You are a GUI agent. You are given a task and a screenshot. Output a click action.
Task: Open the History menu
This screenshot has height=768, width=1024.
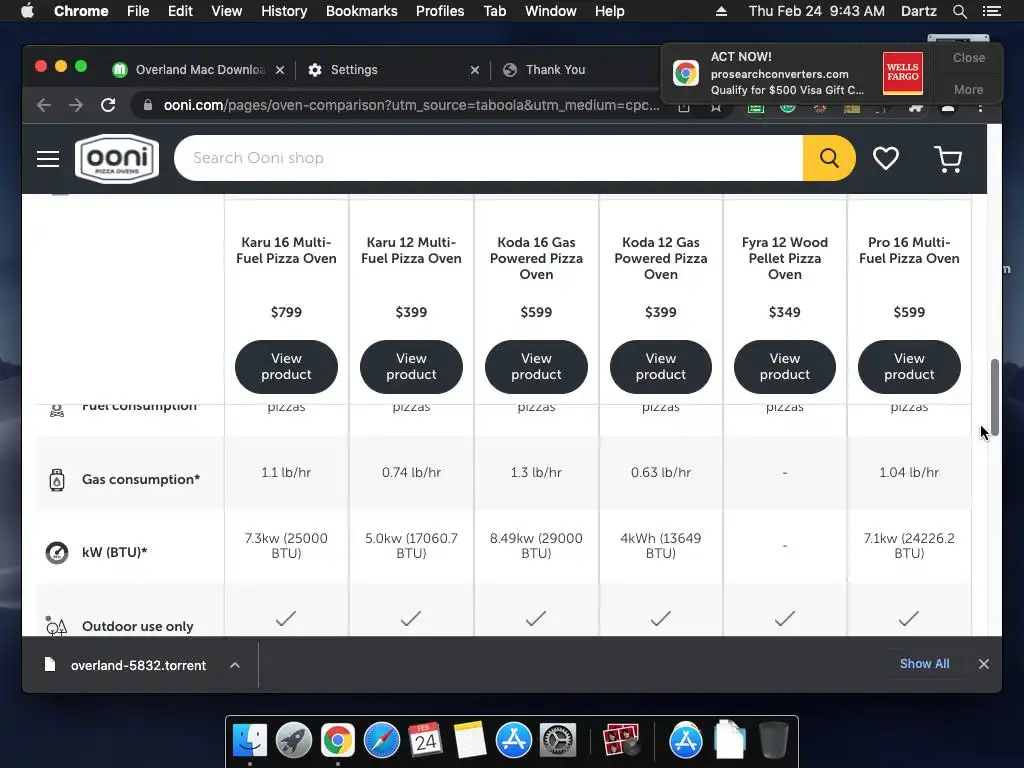click(x=284, y=11)
